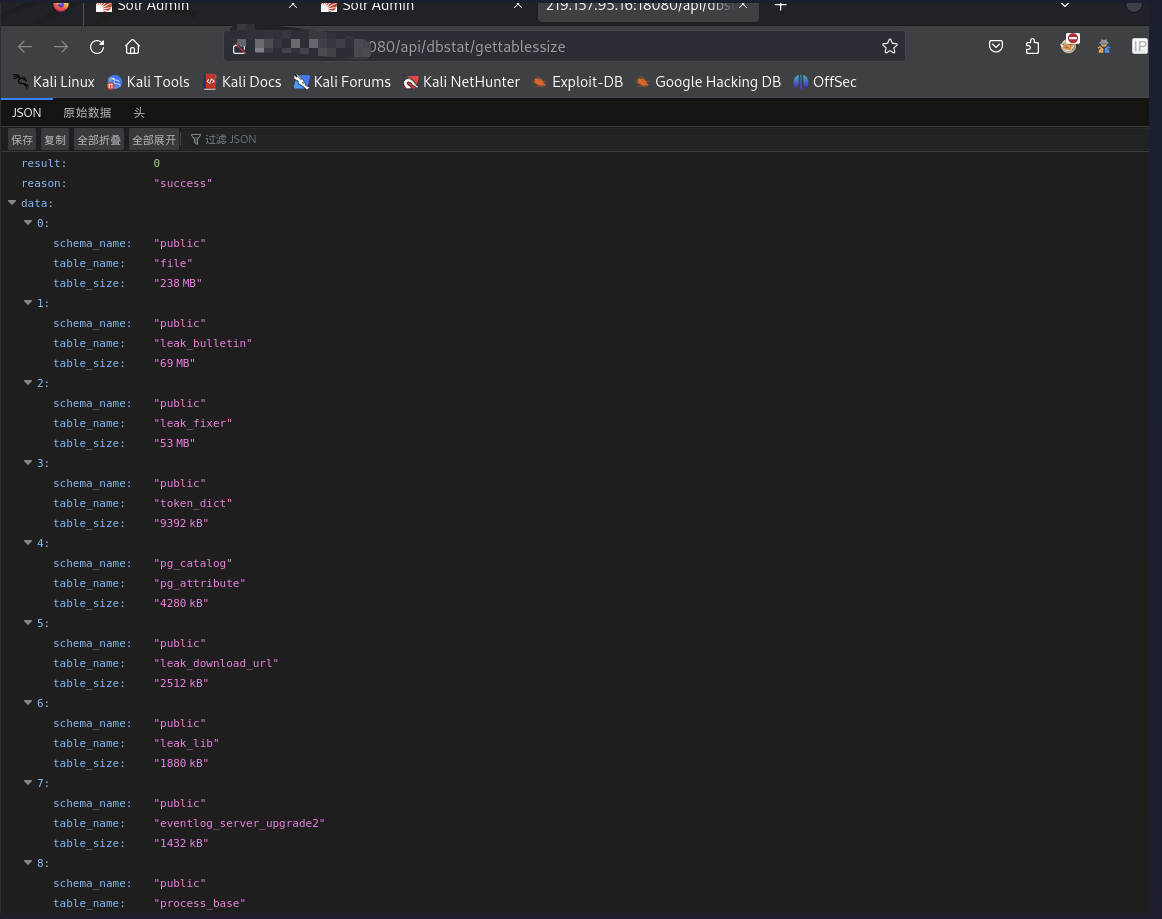Image resolution: width=1162 pixels, height=919 pixels.
Task: Select the result value 0
Action: [x=156, y=163]
